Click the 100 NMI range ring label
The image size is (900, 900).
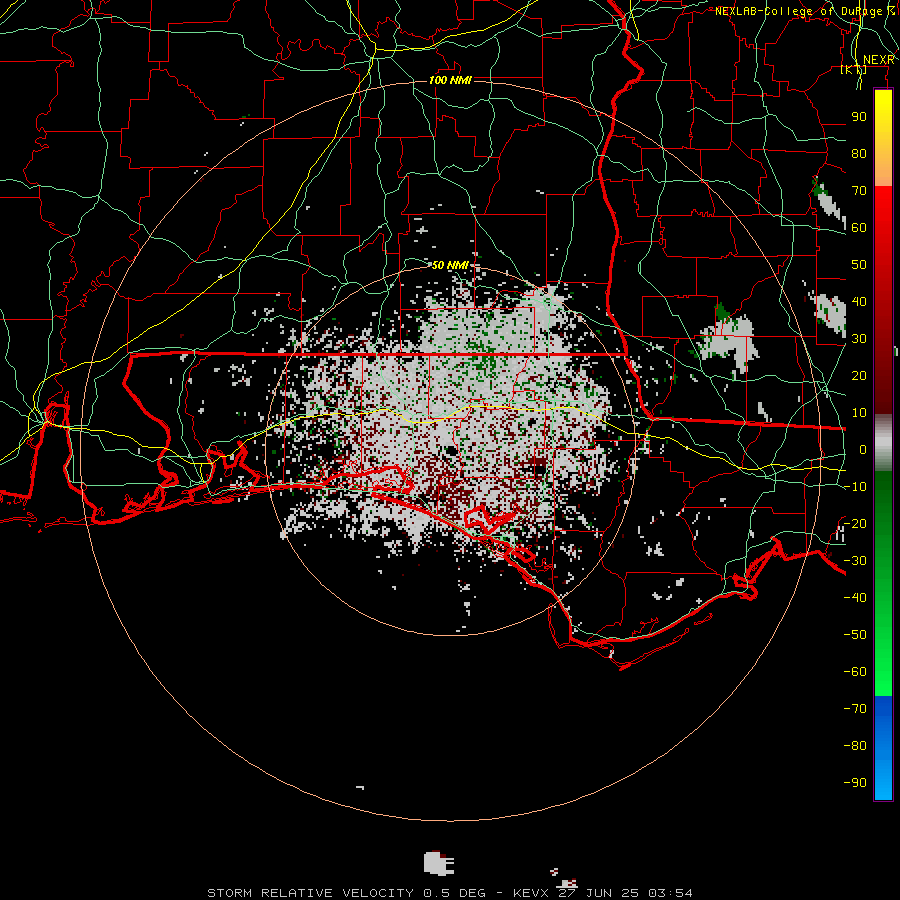(450, 80)
